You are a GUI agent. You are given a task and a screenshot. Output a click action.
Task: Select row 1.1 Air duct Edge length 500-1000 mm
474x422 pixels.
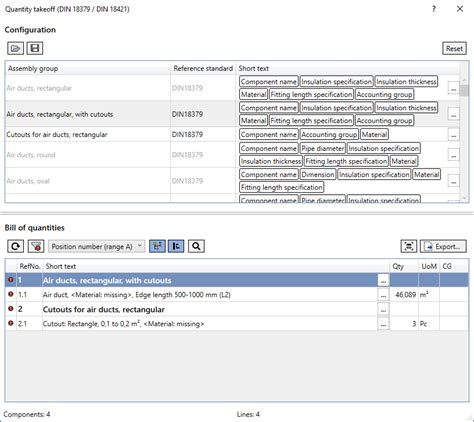point(237,295)
